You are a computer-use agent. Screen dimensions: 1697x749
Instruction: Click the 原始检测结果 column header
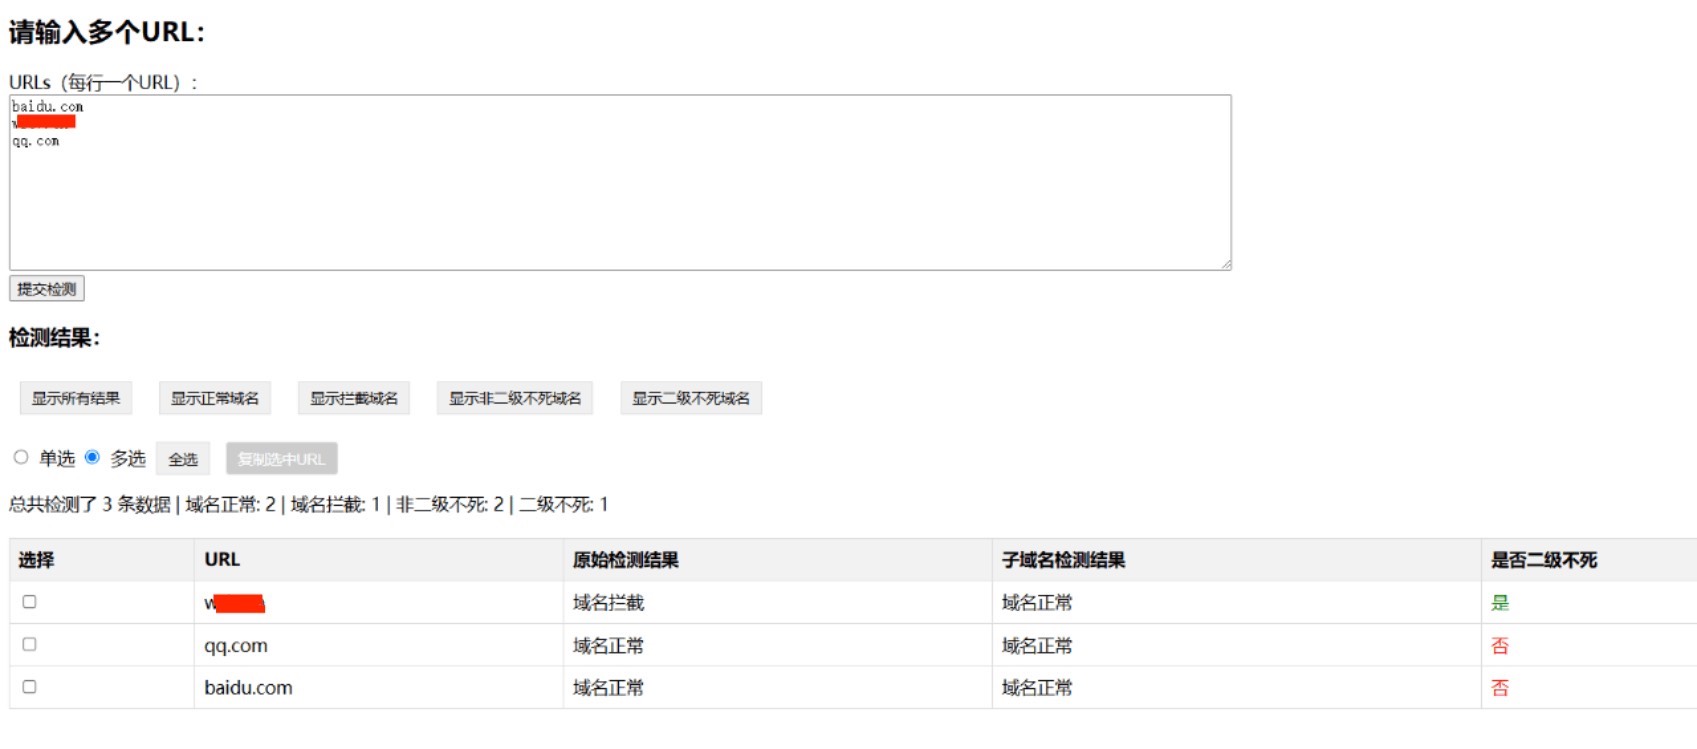click(625, 560)
